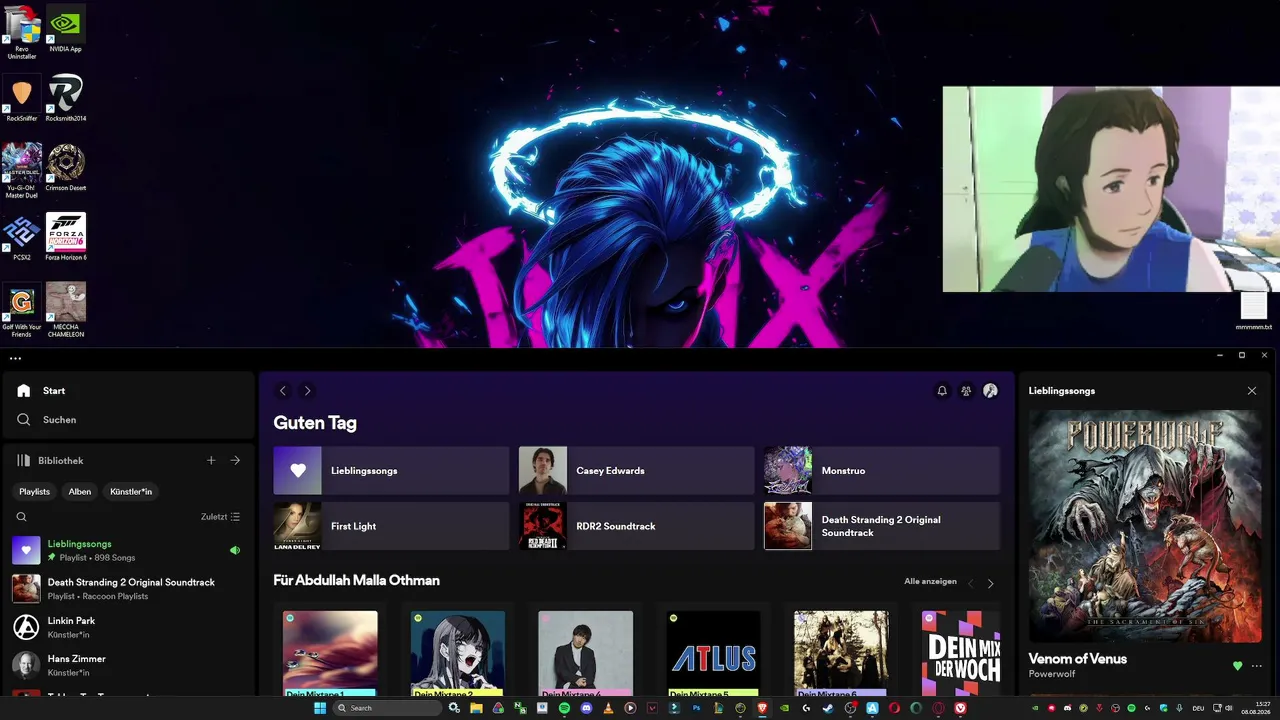
Task: Navigate forward with the right arrow
Action: (307, 391)
